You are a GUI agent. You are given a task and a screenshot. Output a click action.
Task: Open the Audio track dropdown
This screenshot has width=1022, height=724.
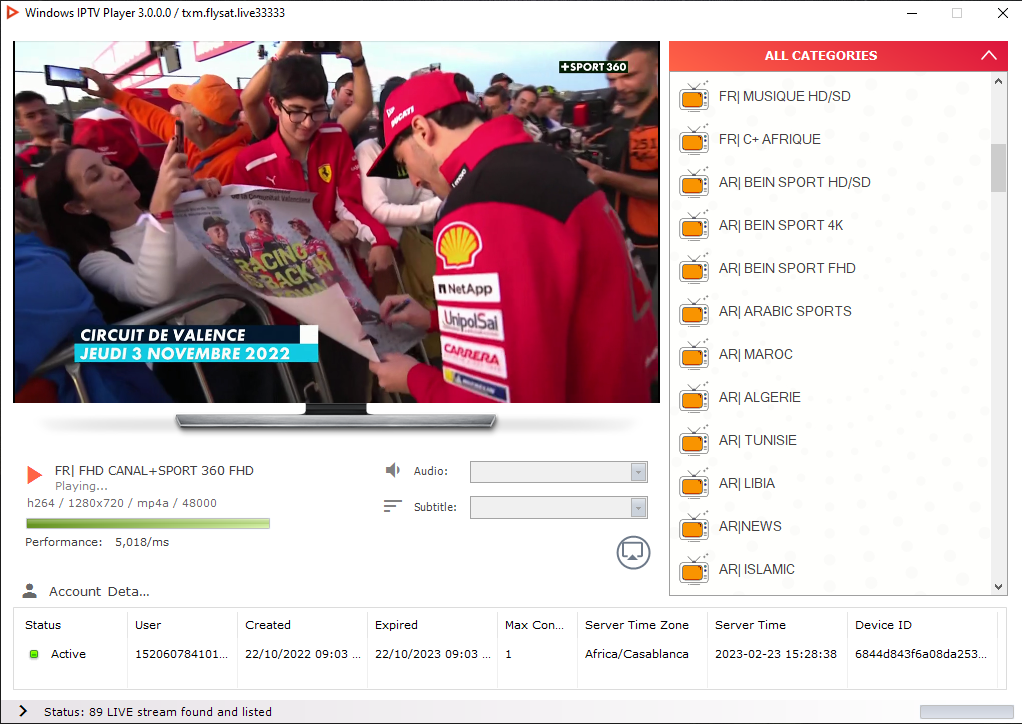coord(559,472)
